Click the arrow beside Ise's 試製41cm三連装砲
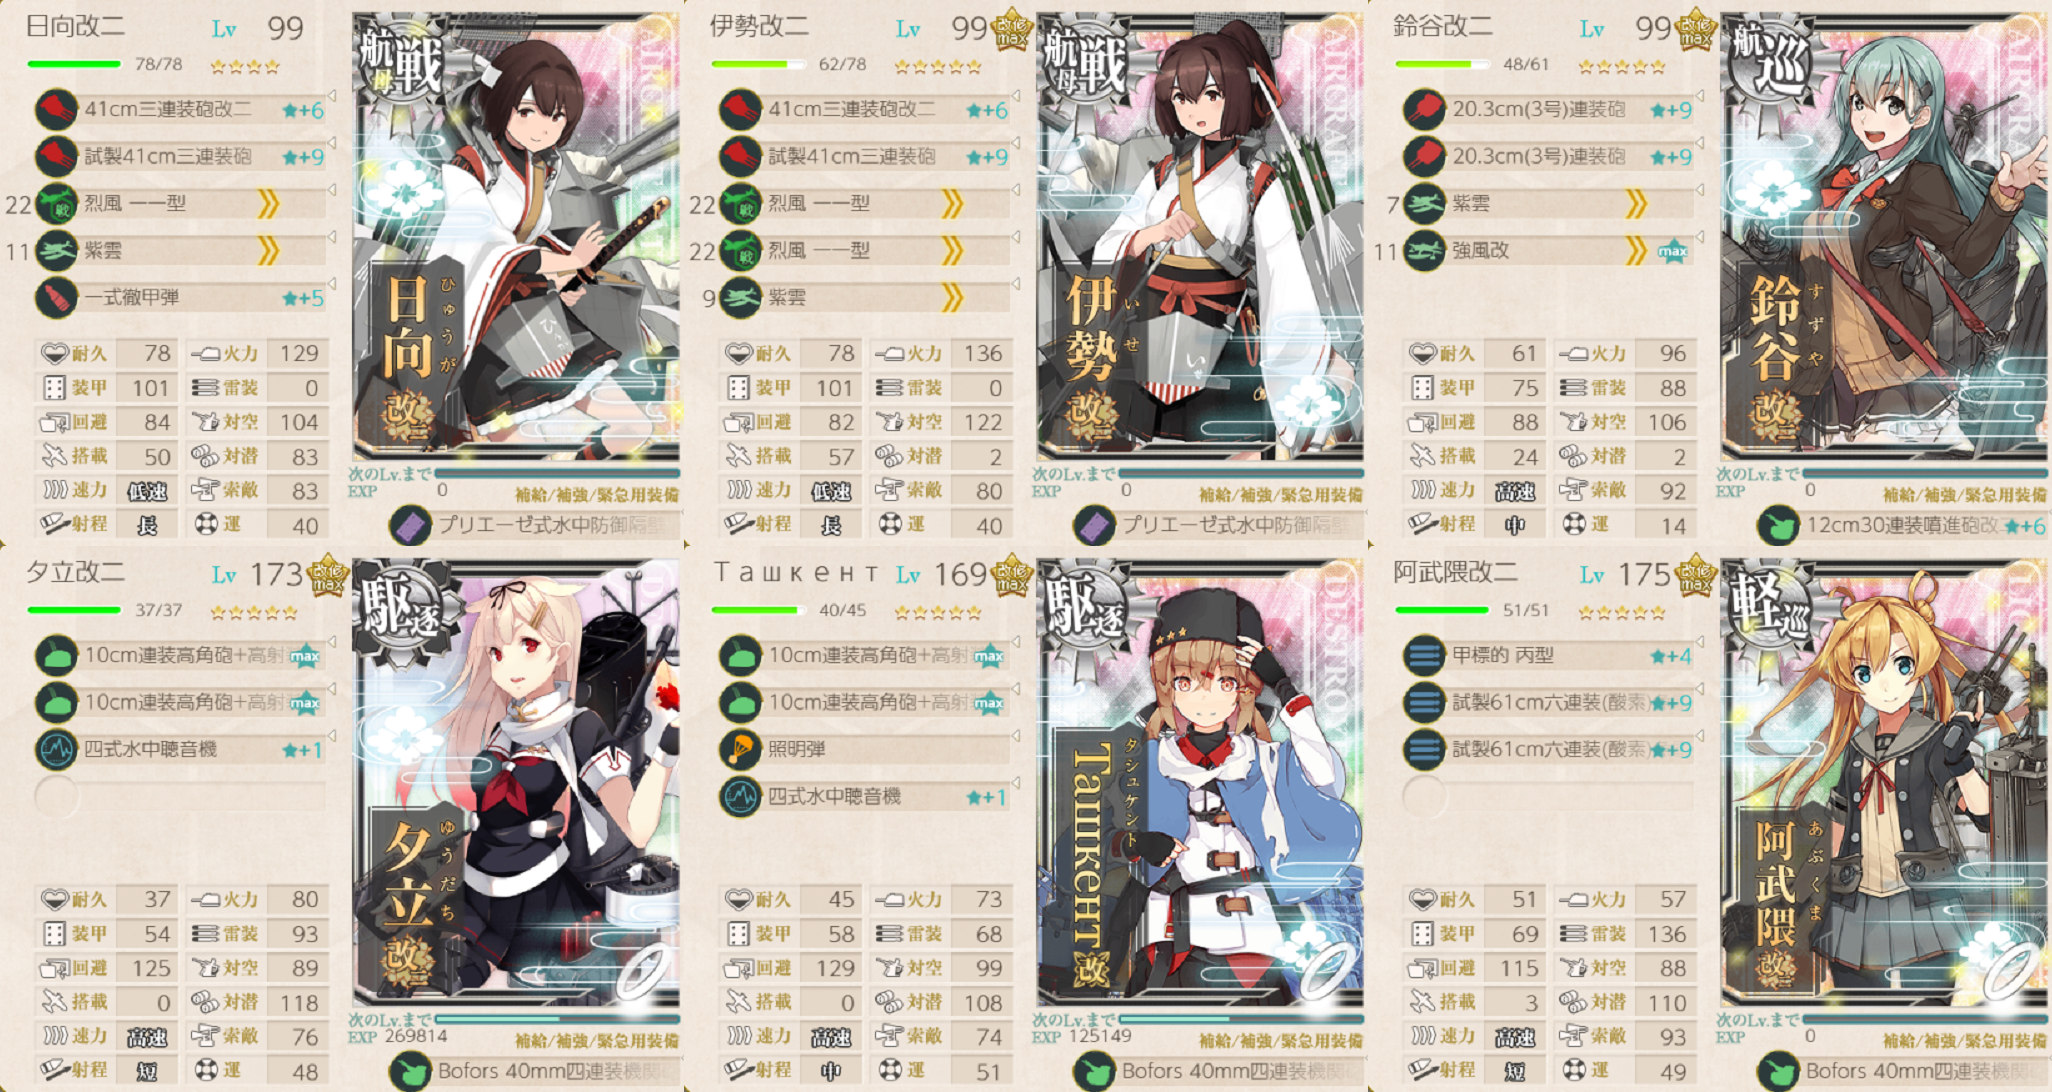Screen dimensions: 2052x1092 click(1016, 143)
